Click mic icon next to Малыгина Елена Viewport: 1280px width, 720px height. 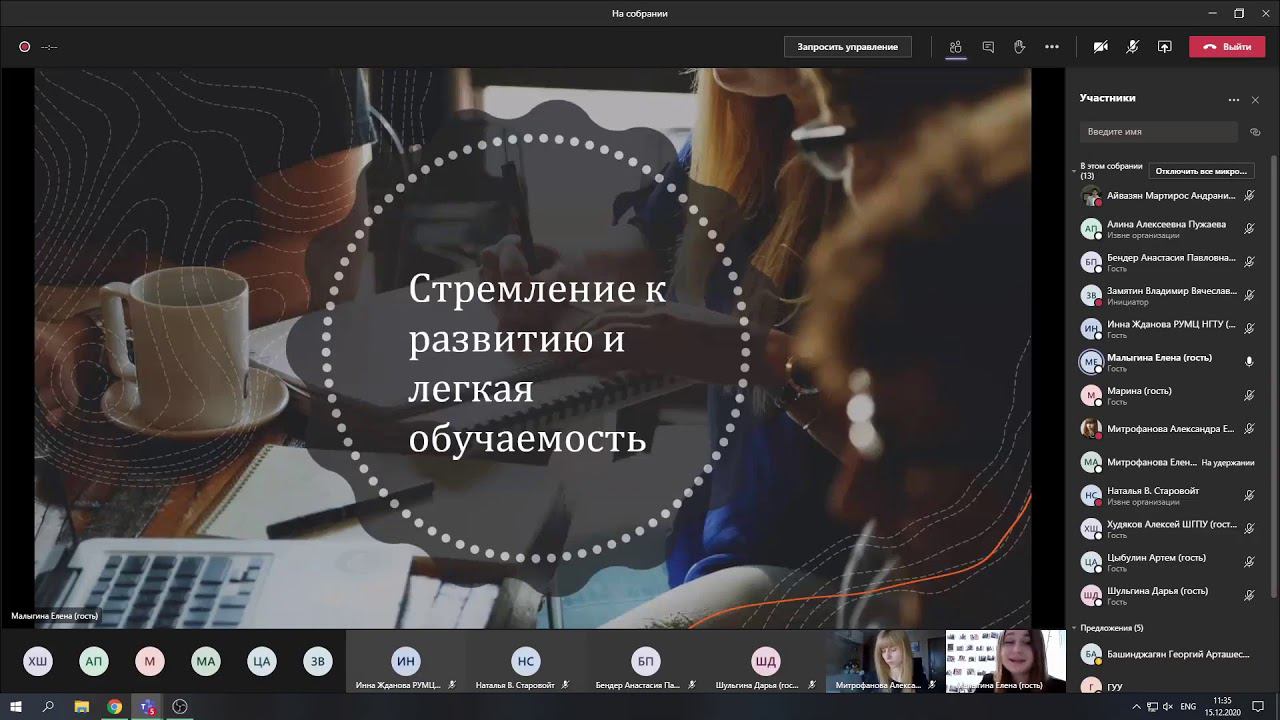coord(1249,362)
